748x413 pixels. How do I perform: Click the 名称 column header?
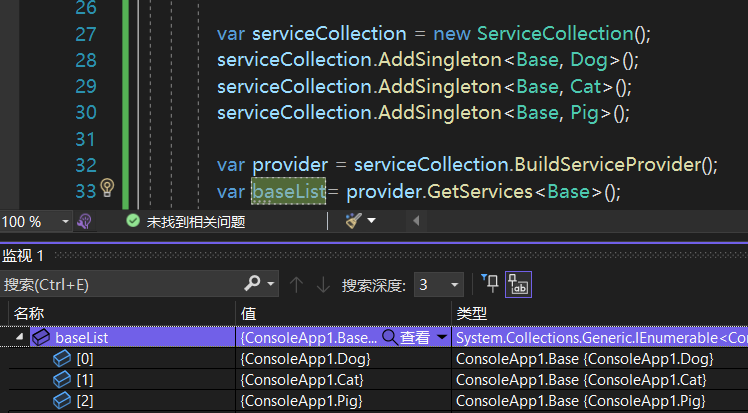(x=29, y=313)
